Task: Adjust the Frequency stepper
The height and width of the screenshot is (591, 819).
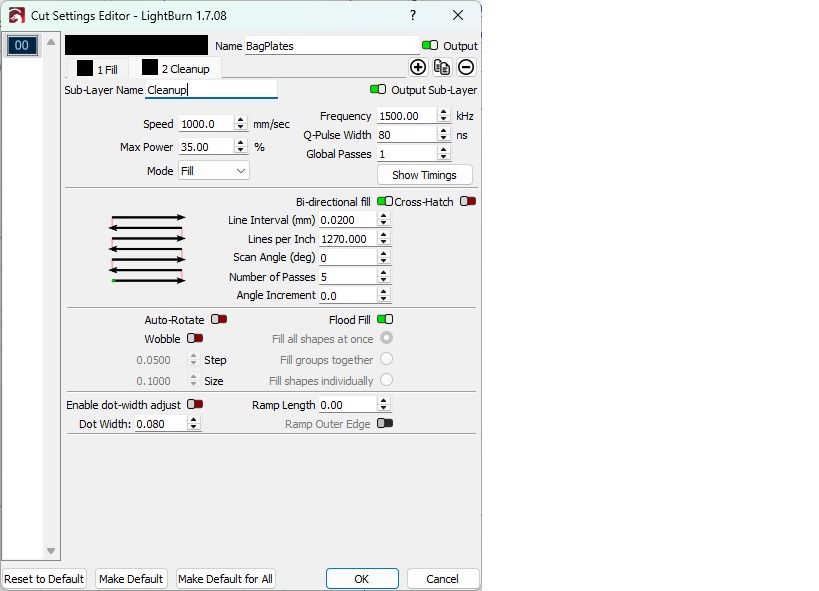Action: click(x=443, y=115)
